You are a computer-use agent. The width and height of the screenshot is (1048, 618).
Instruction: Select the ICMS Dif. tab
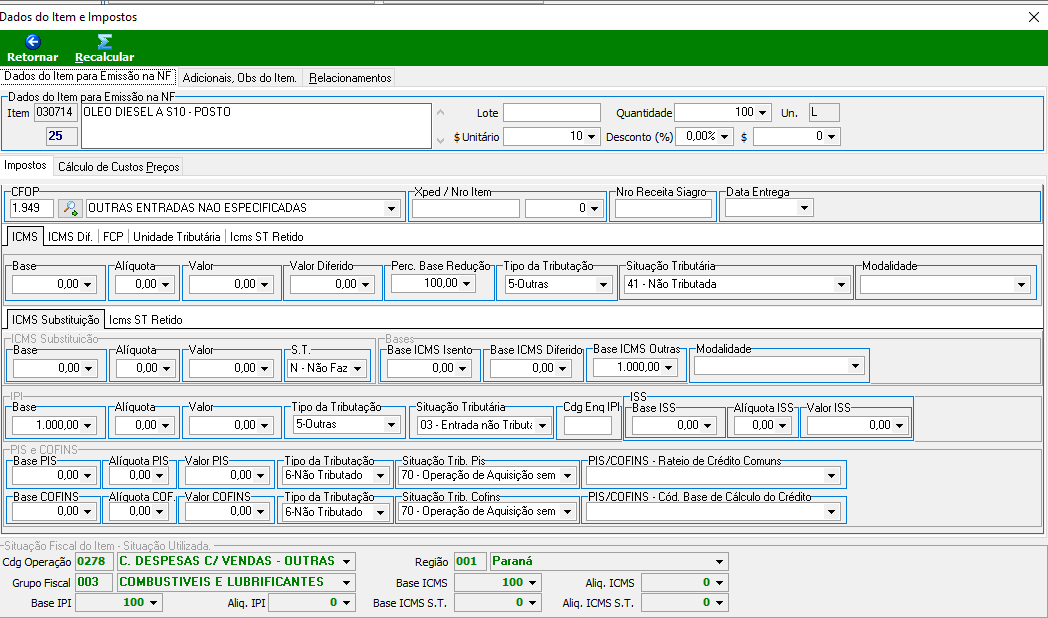coord(70,237)
